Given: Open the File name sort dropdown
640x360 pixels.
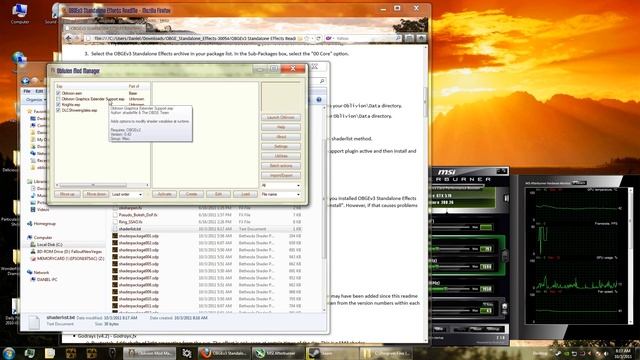Looking at the screenshot, I should [x=281, y=194].
